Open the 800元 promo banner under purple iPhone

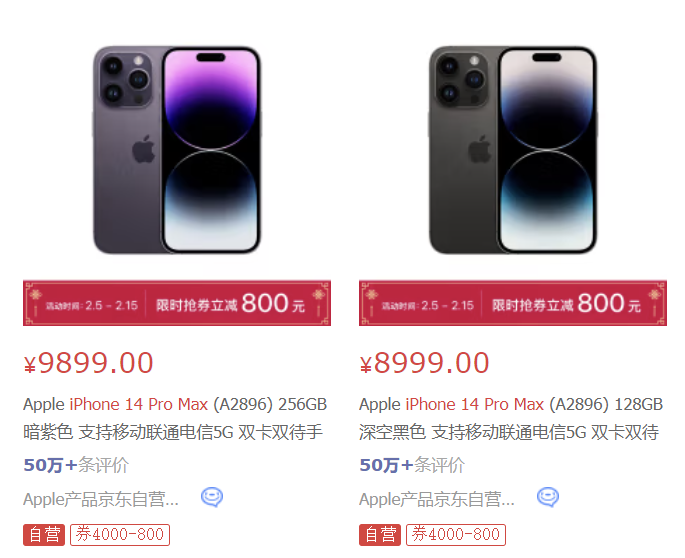[x=177, y=303]
